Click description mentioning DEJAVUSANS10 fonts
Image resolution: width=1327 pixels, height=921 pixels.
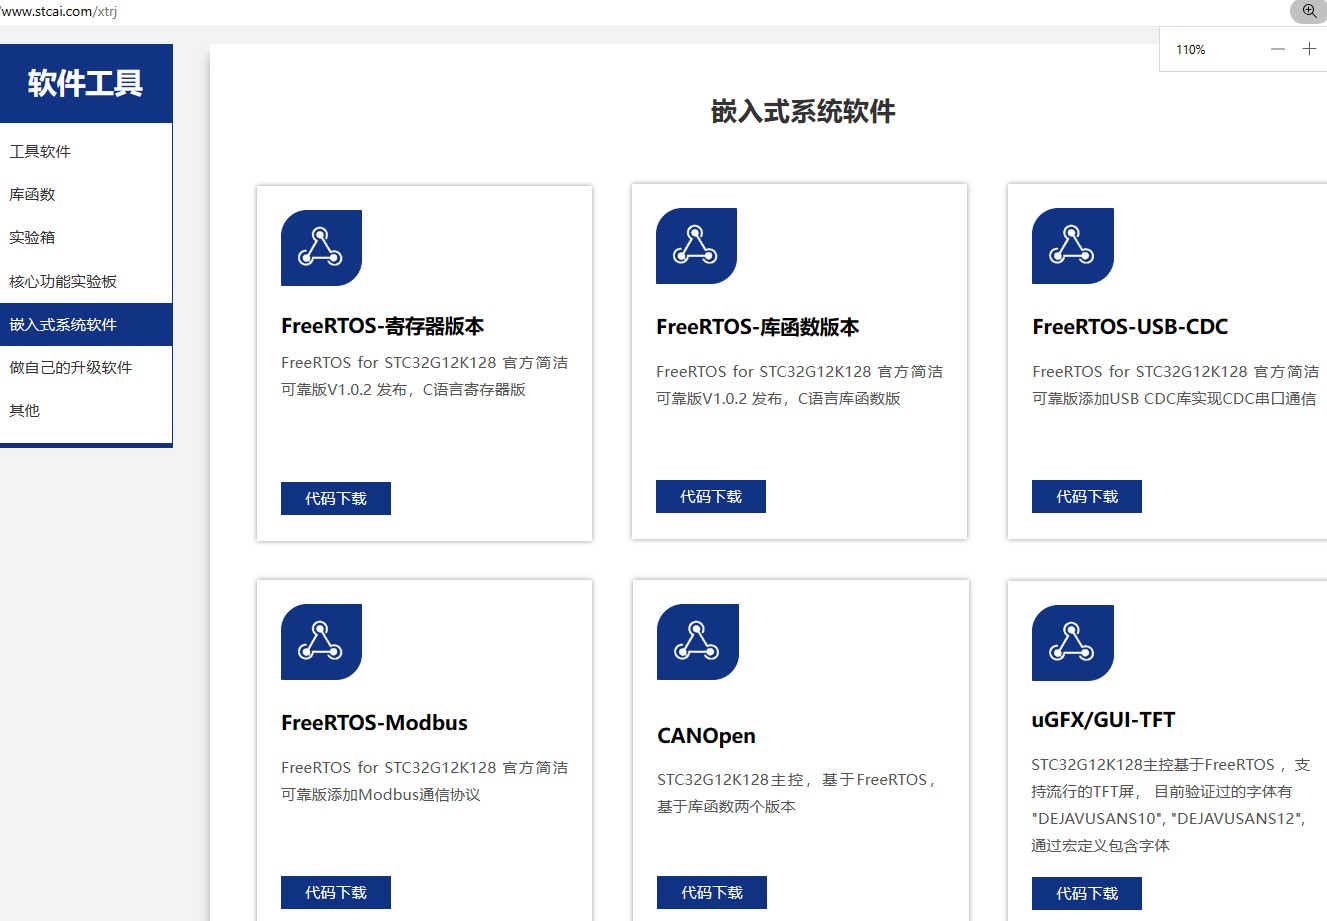[1171, 805]
